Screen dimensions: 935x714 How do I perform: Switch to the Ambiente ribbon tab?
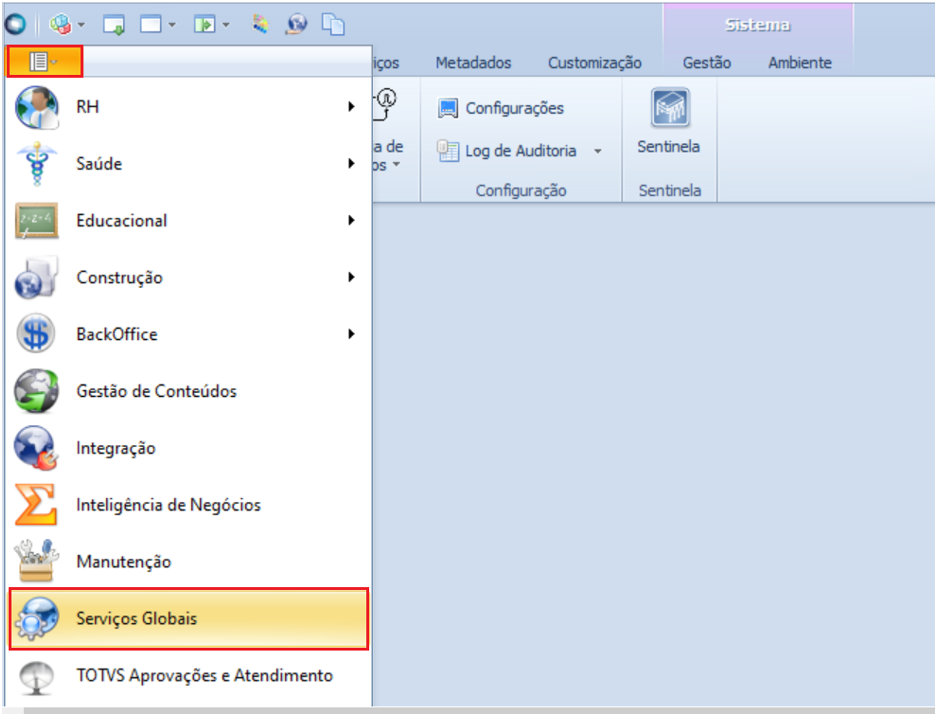pyautogui.click(x=800, y=63)
